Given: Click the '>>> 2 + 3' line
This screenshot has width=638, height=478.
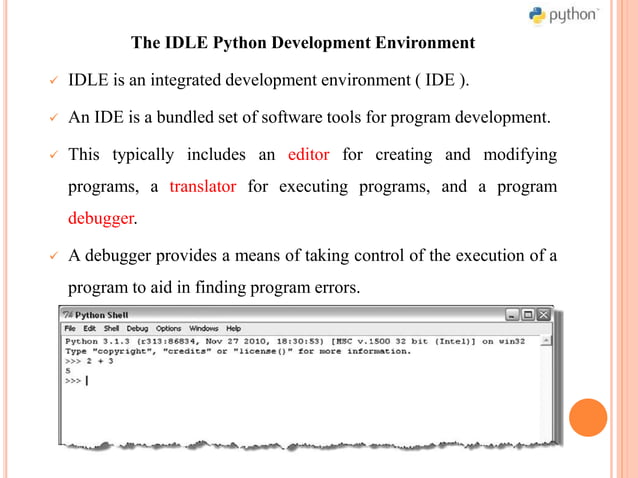Looking at the screenshot, I should click(89, 361).
